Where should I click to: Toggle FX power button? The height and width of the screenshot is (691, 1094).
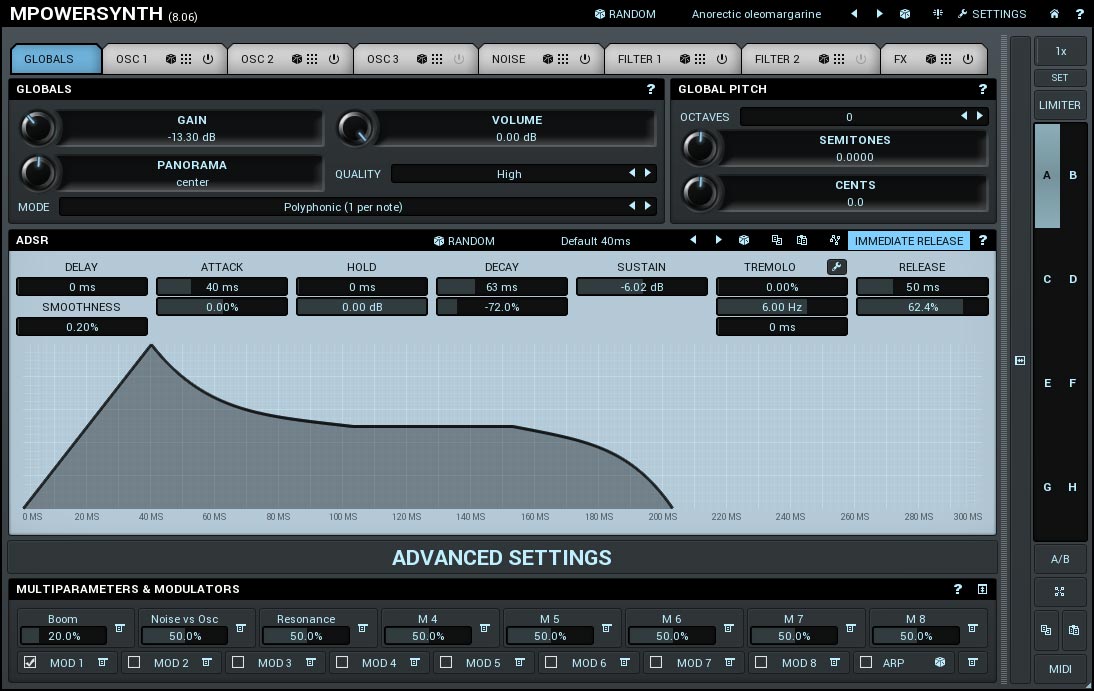968,59
